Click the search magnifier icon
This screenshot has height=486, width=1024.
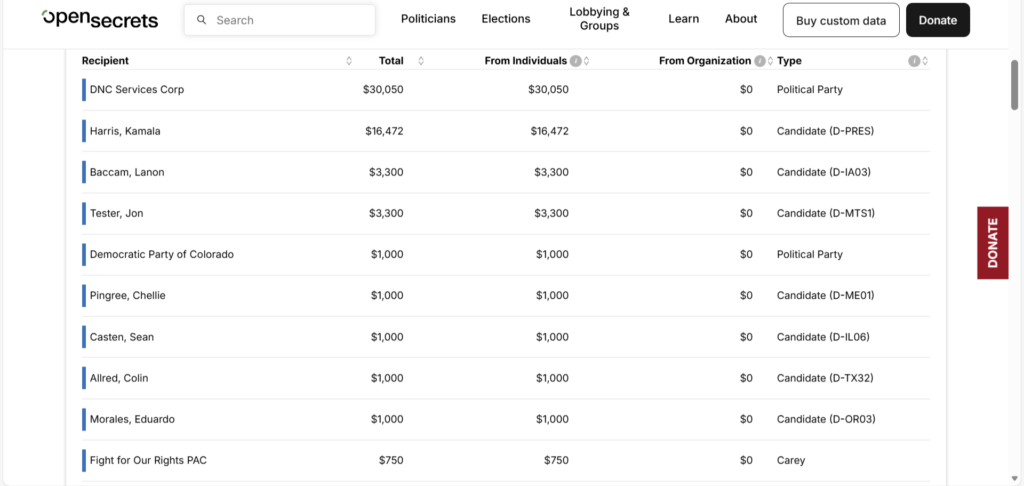point(201,20)
